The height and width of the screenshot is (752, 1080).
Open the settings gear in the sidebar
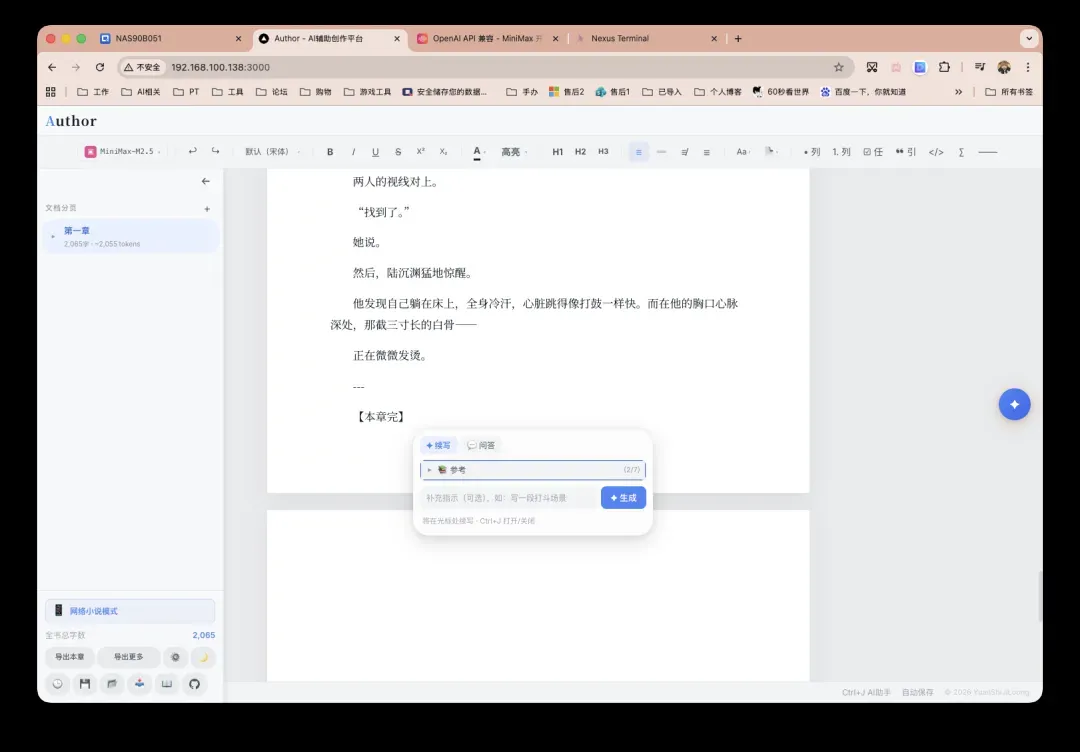(175, 657)
